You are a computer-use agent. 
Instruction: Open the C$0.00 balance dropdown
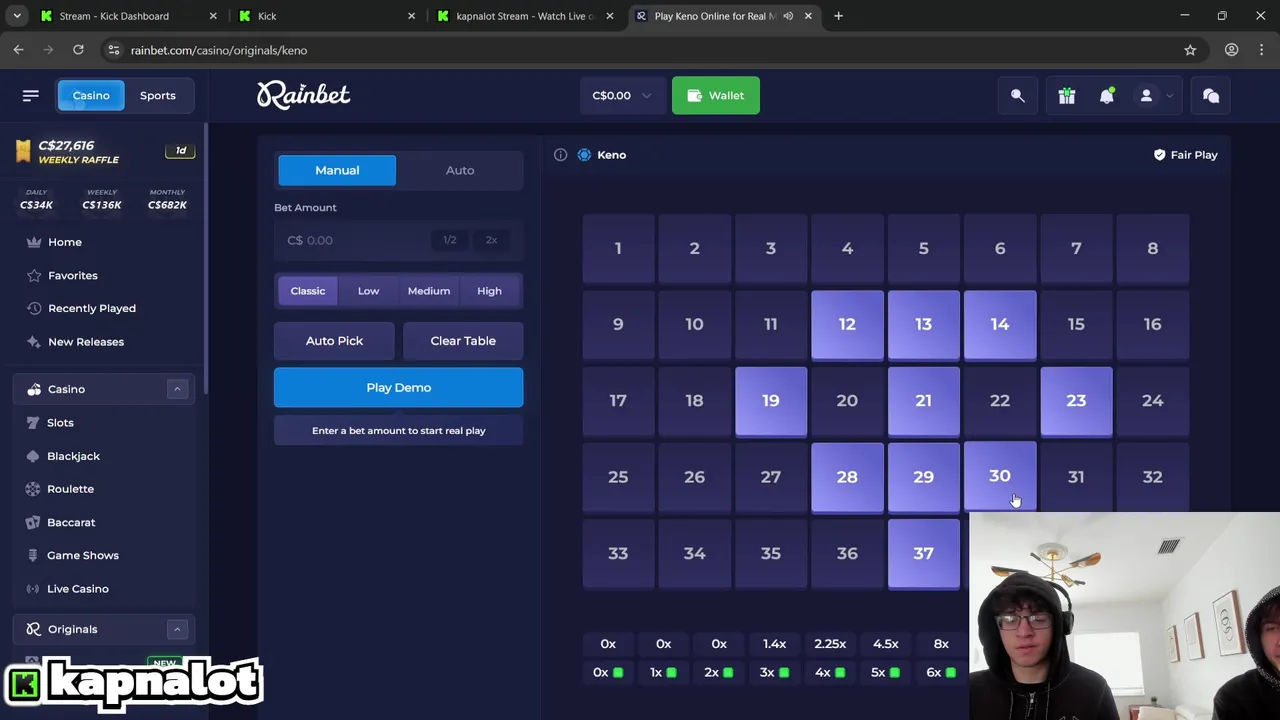click(622, 95)
